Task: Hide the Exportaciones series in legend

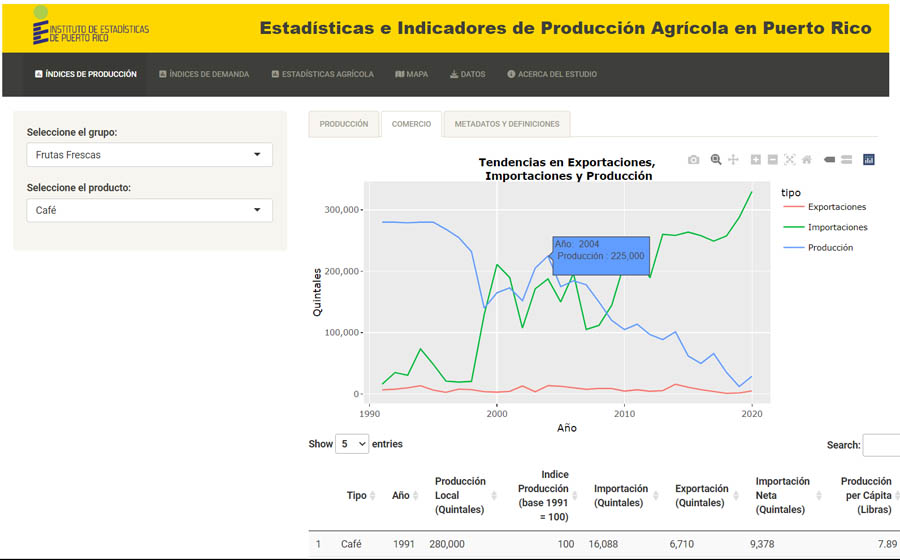Action: coord(836,207)
